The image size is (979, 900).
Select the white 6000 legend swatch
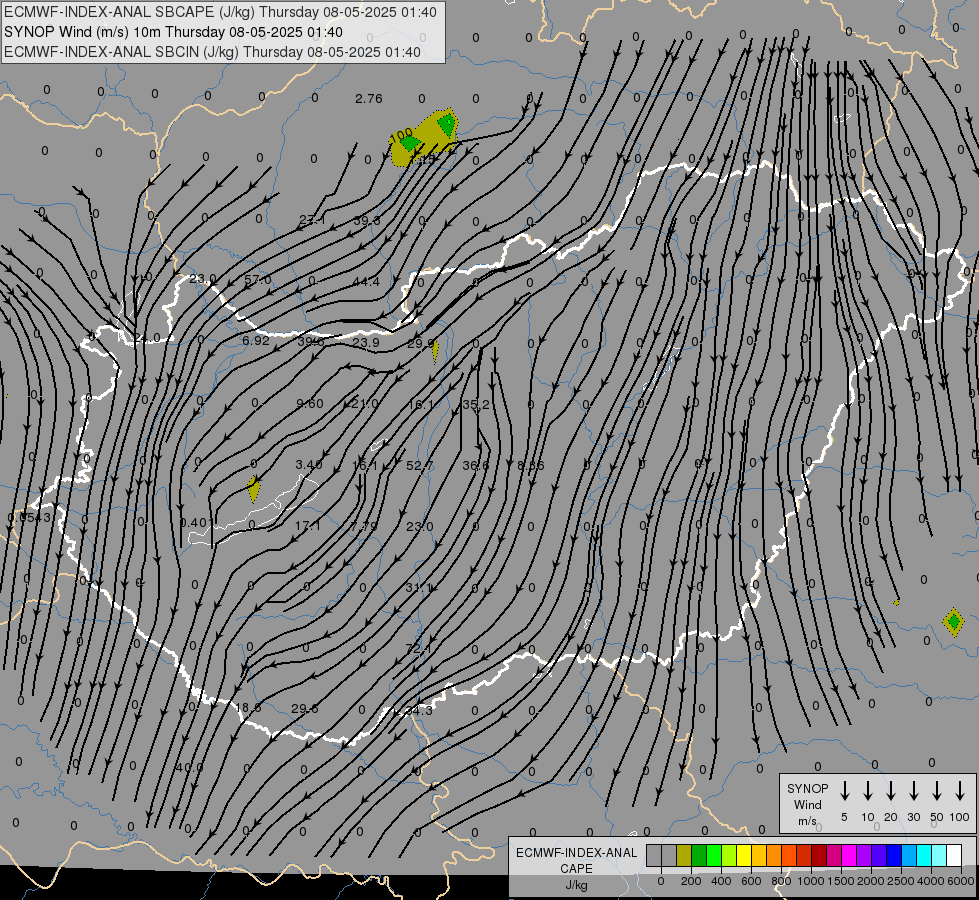point(954,856)
